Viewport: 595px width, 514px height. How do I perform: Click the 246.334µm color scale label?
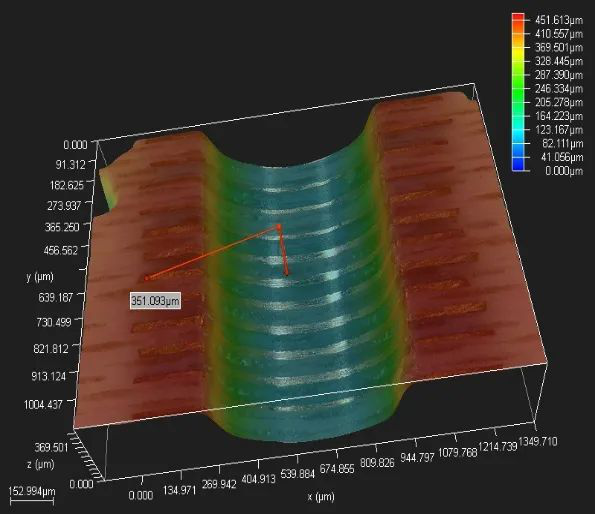coord(559,89)
